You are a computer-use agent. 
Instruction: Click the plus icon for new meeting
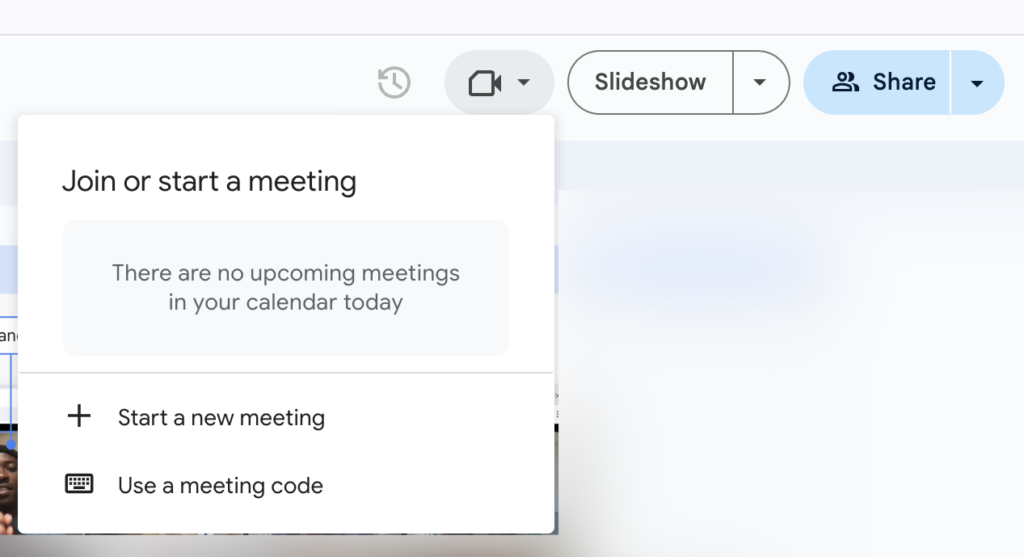click(x=78, y=416)
